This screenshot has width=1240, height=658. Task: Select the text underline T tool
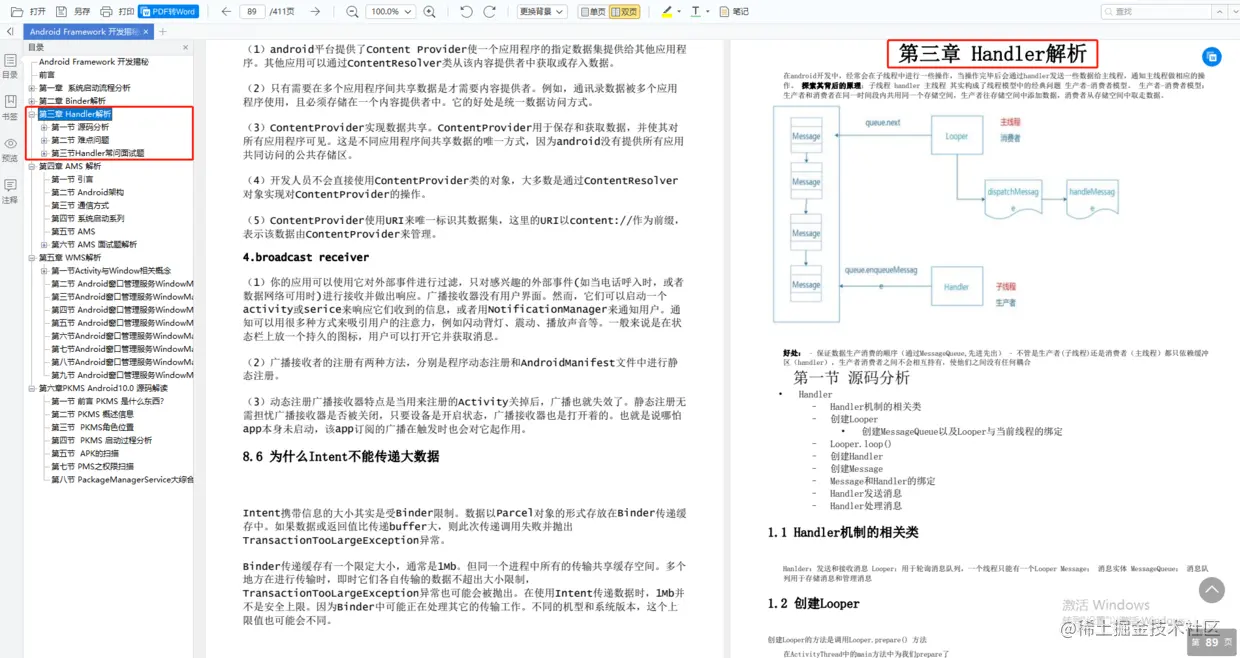tap(696, 12)
